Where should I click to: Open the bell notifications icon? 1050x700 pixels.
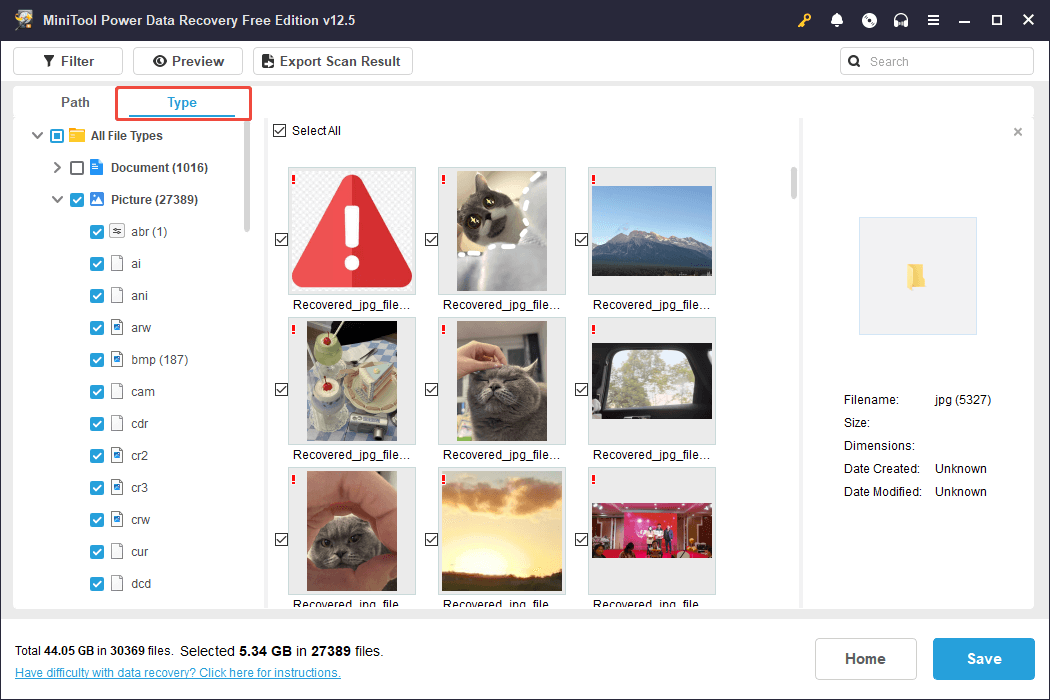(x=837, y=20)
